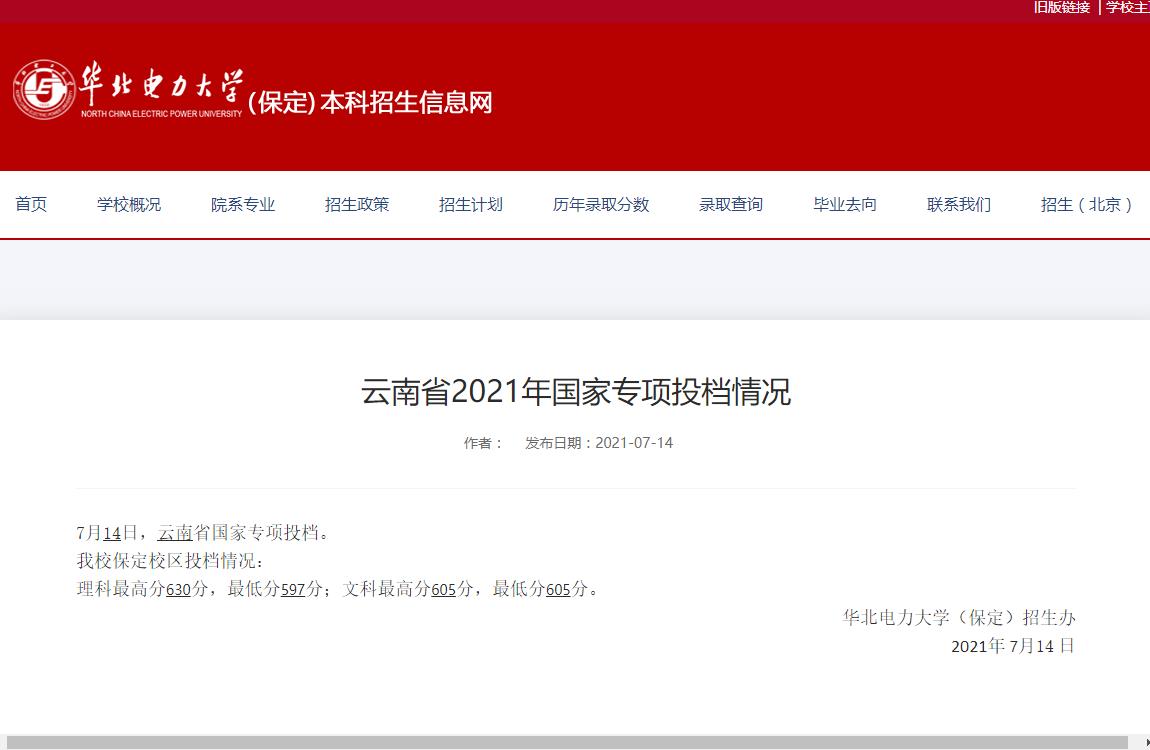Click the 发布日期：2021-07-14 text
Screen dimensions: 1150x750
599,443
